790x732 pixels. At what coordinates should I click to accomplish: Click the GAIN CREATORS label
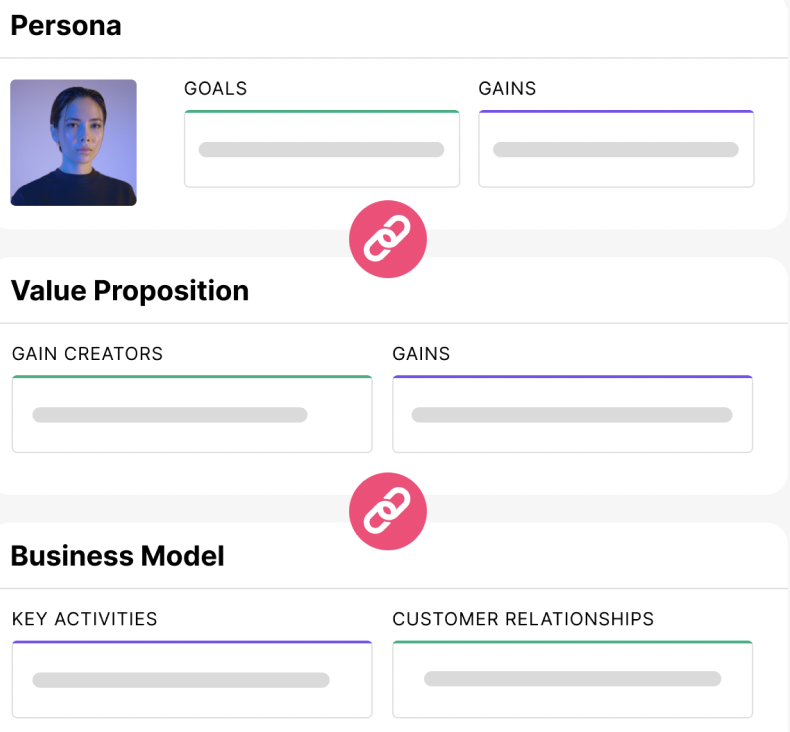(87, 354)
